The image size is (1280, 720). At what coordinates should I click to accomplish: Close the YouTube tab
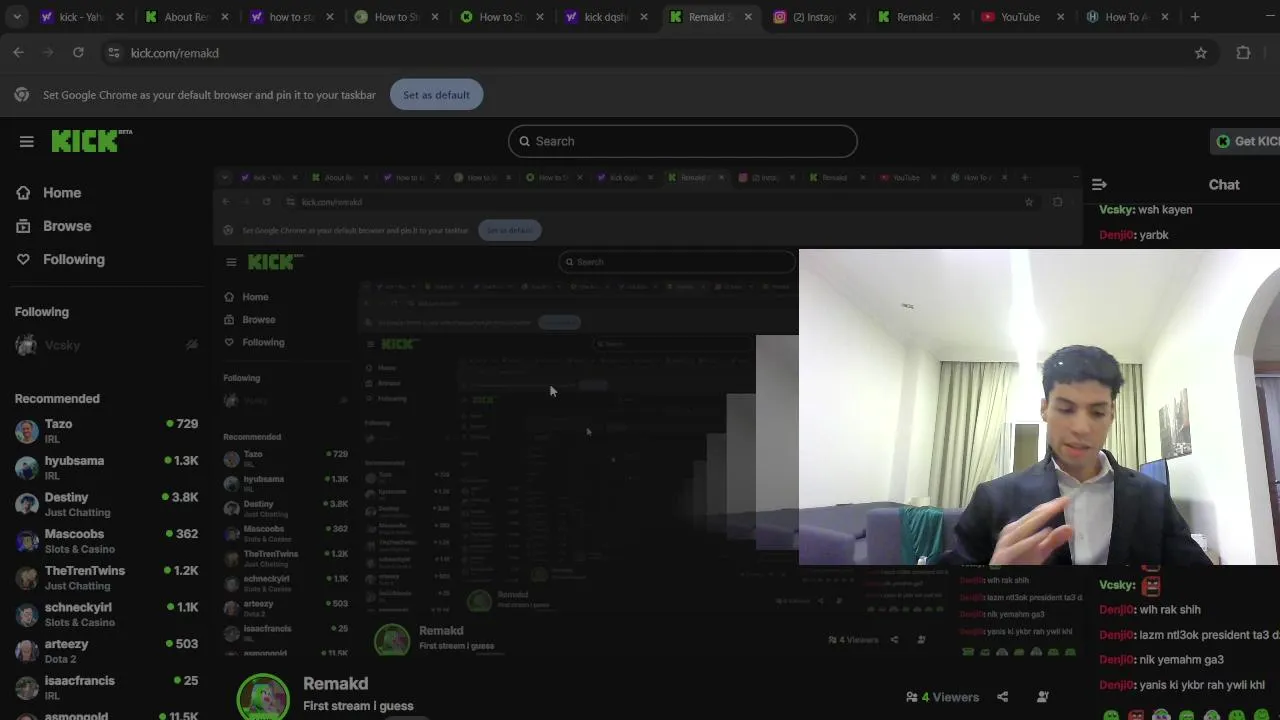click(x=1060, y=17)
